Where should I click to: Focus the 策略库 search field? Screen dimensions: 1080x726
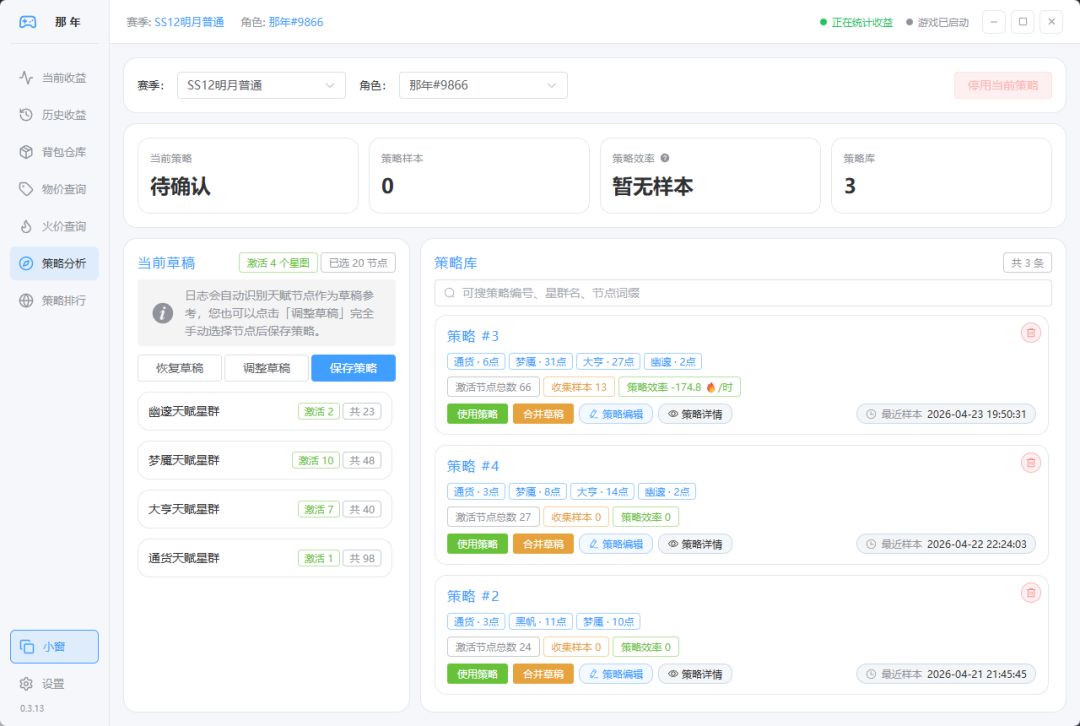tap(743, 293)
